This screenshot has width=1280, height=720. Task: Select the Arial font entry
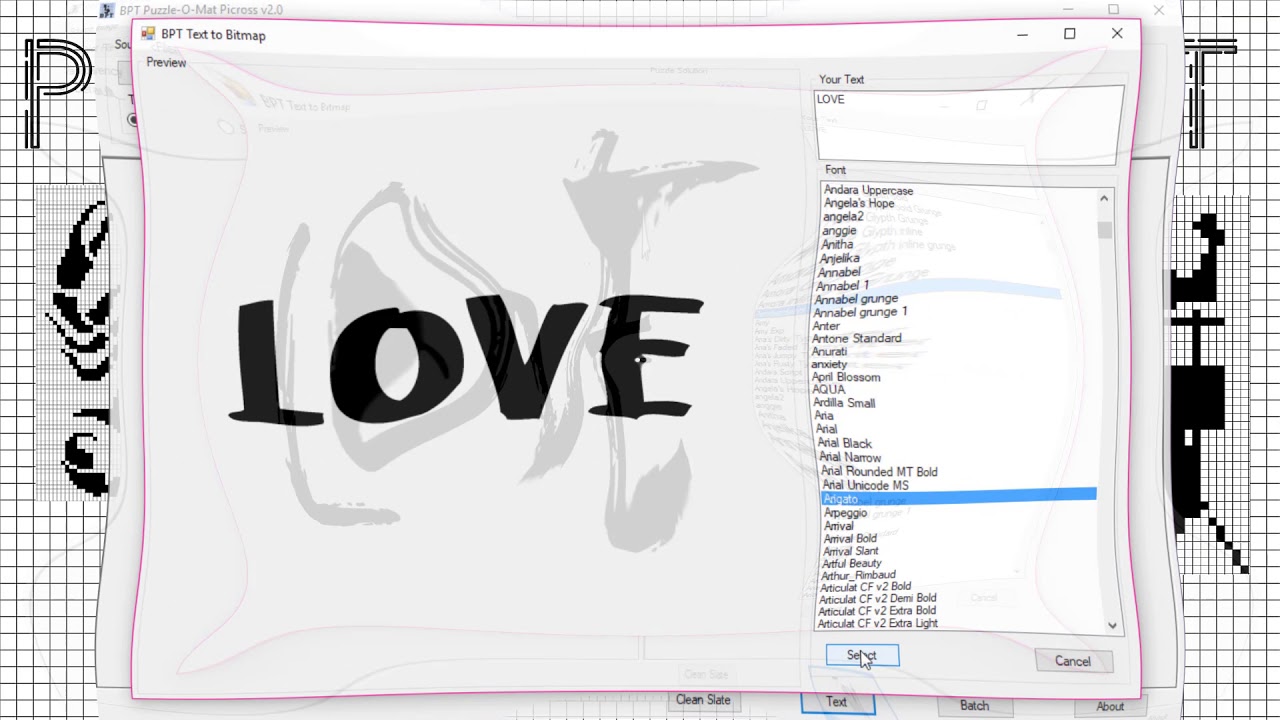[826, 429]
